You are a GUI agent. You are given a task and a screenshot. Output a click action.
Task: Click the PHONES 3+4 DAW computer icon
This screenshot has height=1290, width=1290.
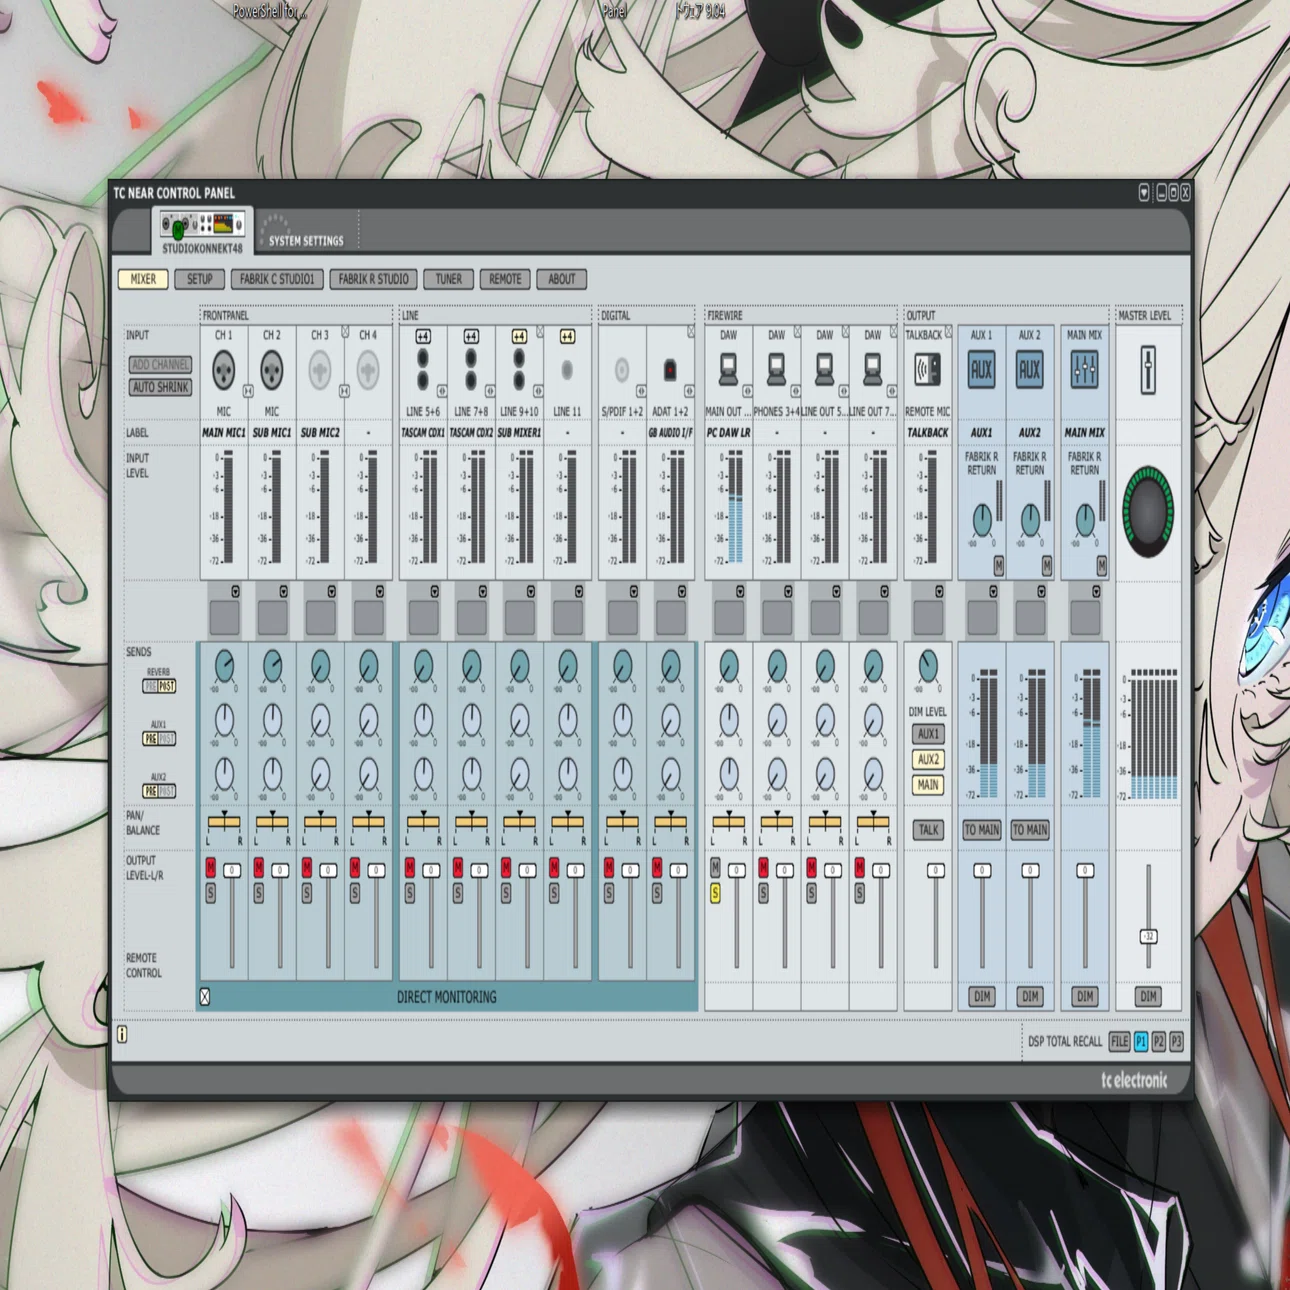[776, 370]
